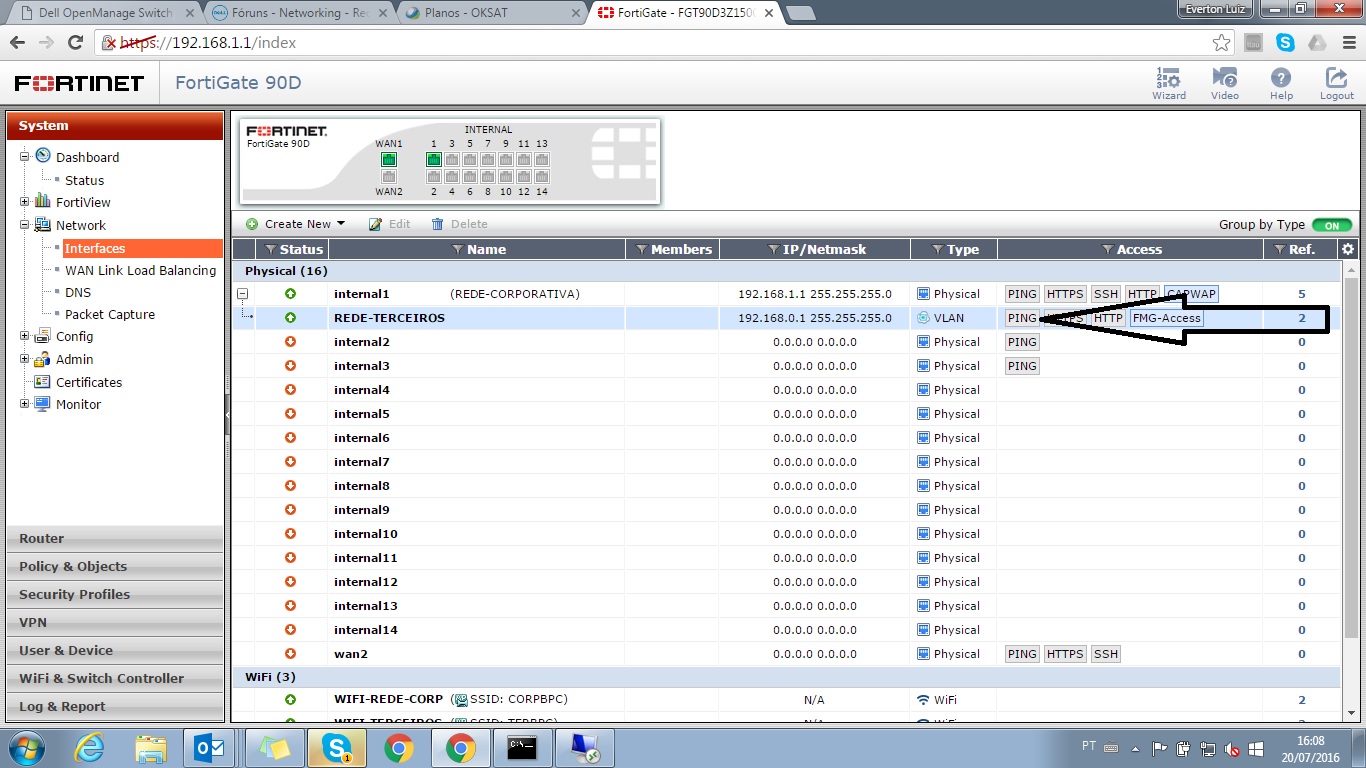Click filter icon in Type column header

coord(937,250)
